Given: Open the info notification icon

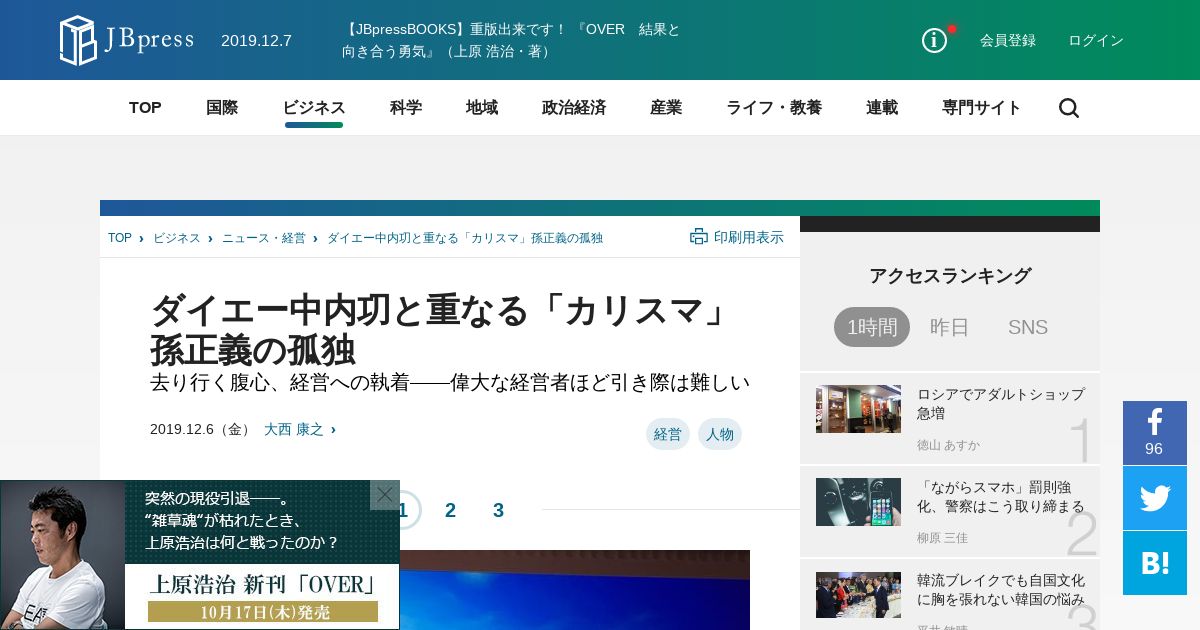Looking at the screenshot, I should click(x=935, y=40).
